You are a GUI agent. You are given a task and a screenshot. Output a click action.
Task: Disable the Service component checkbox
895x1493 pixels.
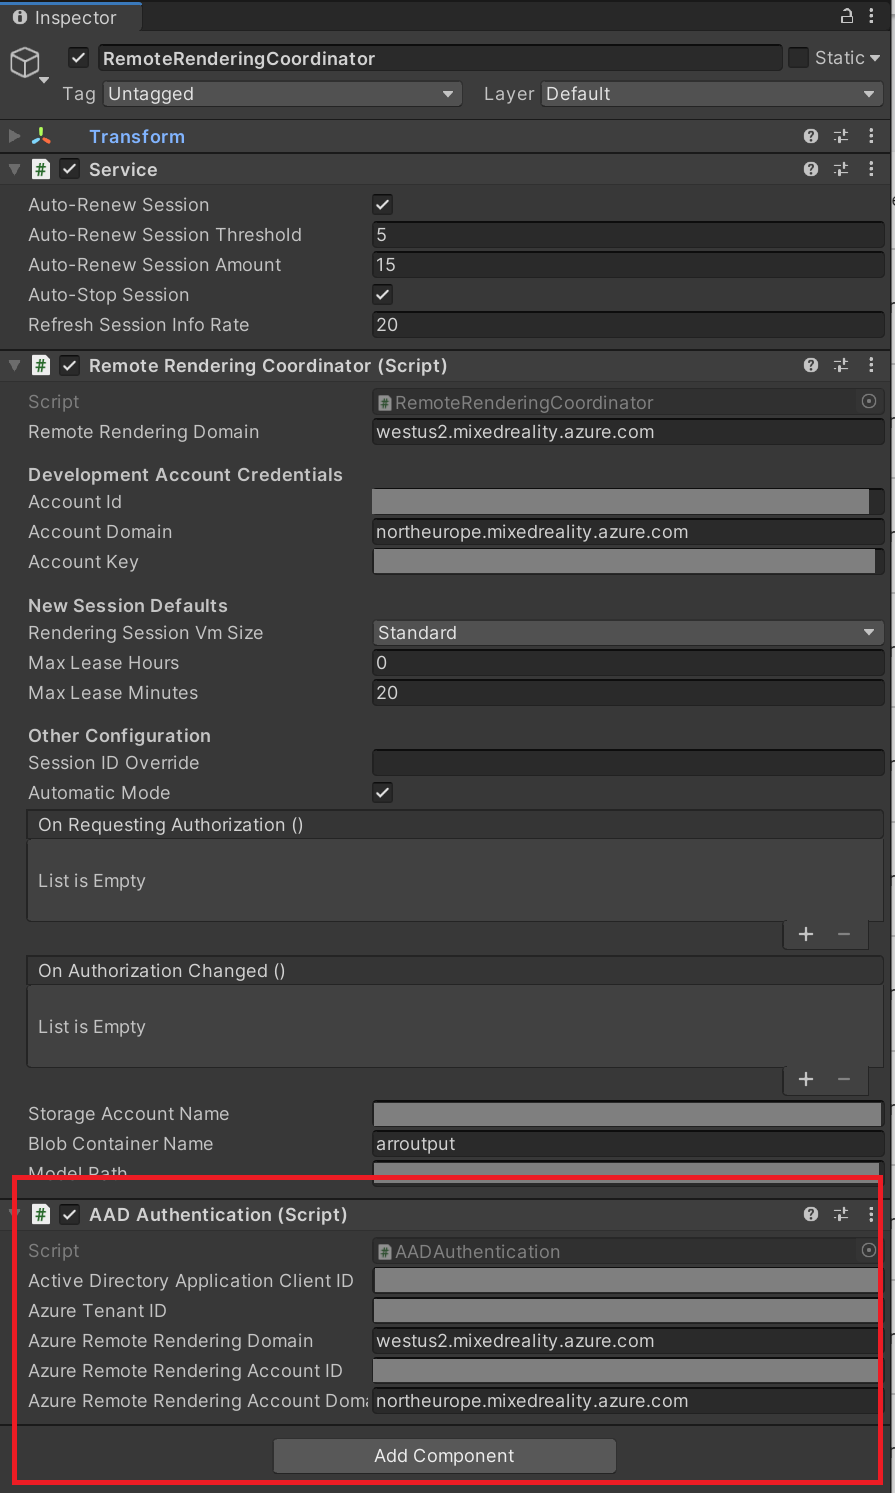coord(69,169)
